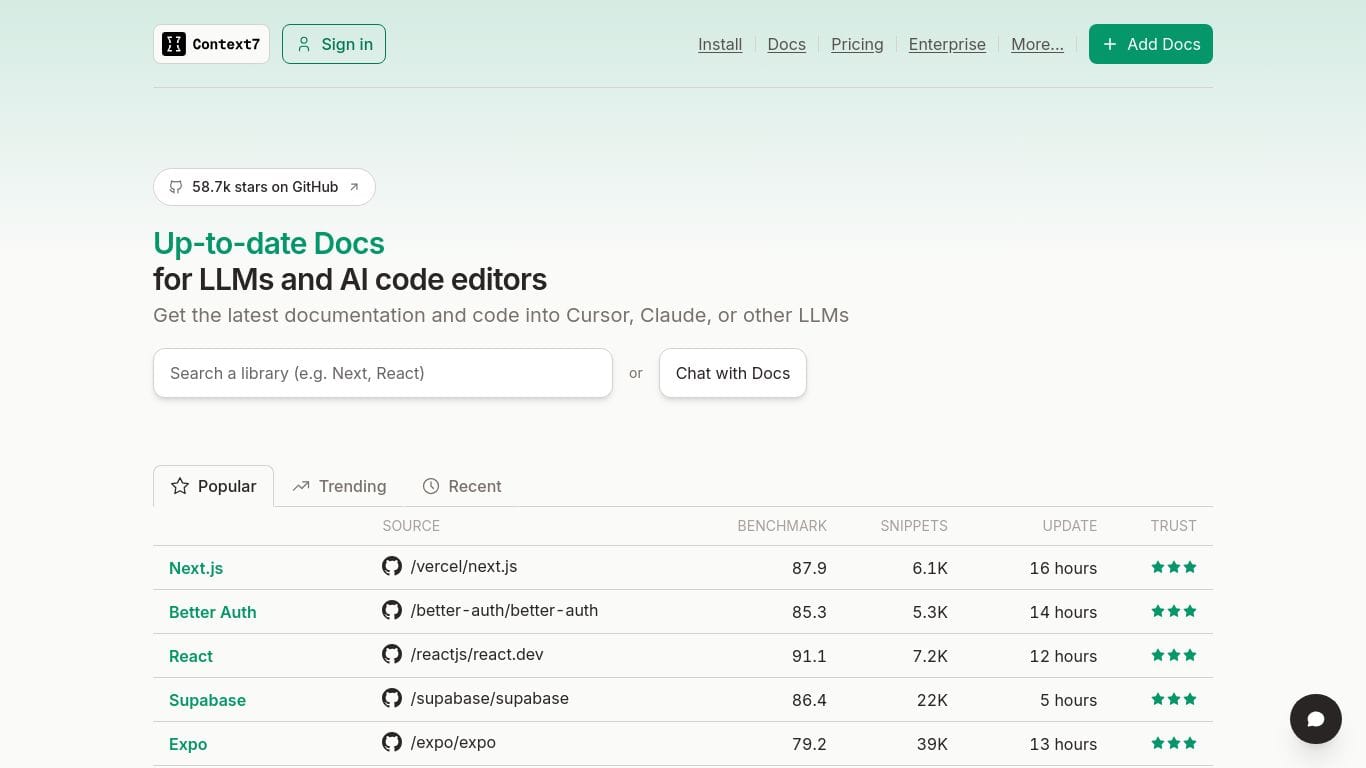This screenshot has width=1366, height=768.
Task: Click GitHub icon beside /supabase/supabase
Action: 392,698
